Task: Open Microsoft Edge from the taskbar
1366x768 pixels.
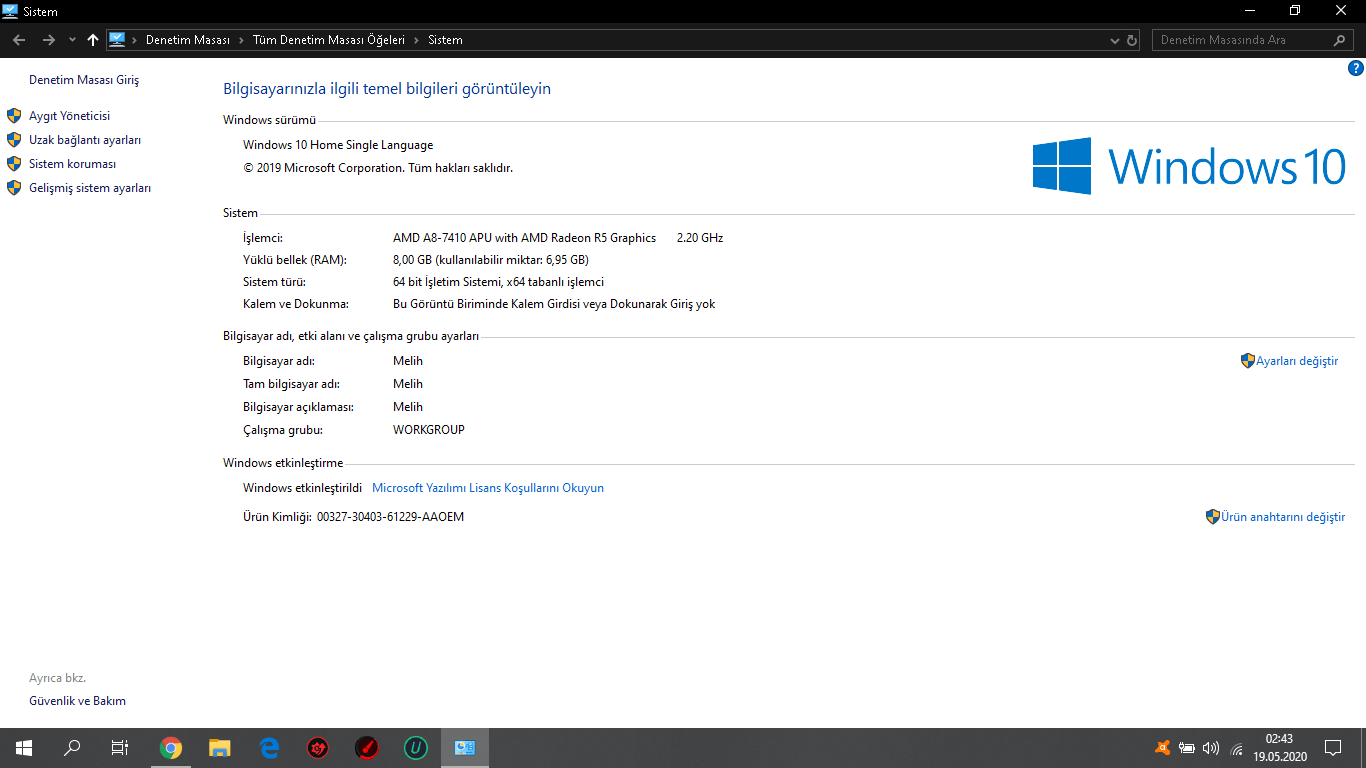Action: tap(269, 748)
